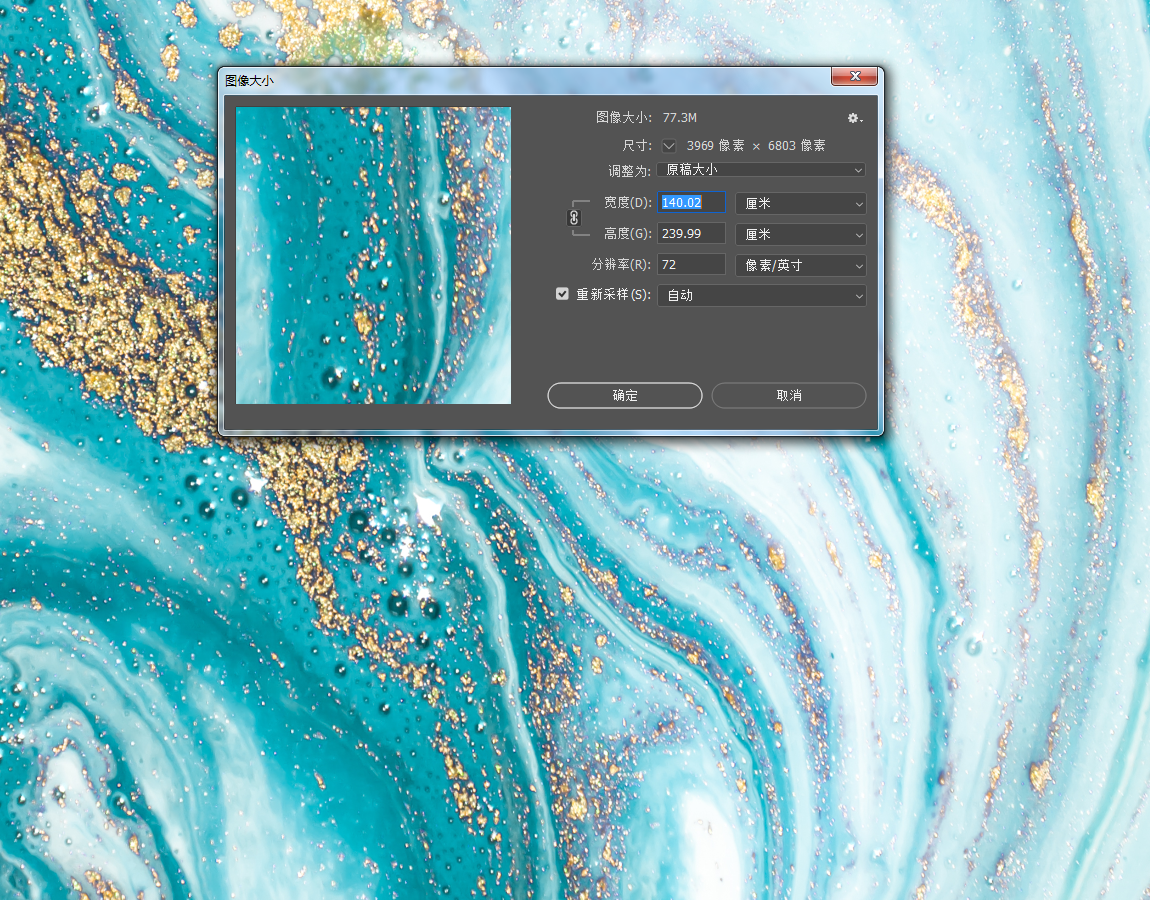Viewport: 1150px width, 900px height.
Task: Click the 确定 button
Action: (625, 395)
